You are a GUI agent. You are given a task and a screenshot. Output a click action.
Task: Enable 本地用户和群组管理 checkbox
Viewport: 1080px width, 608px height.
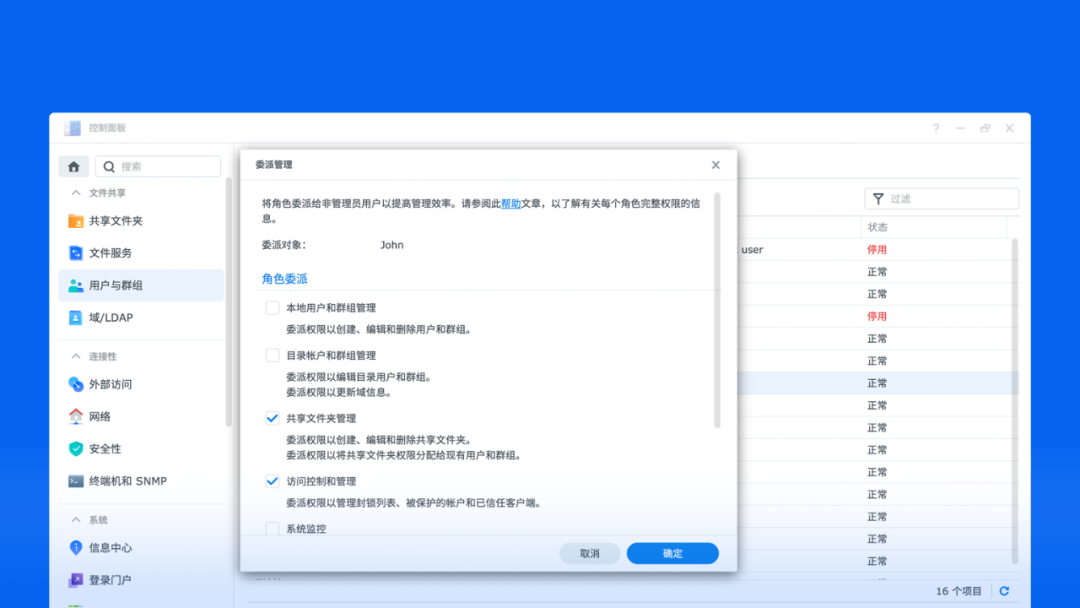point(272,308)
